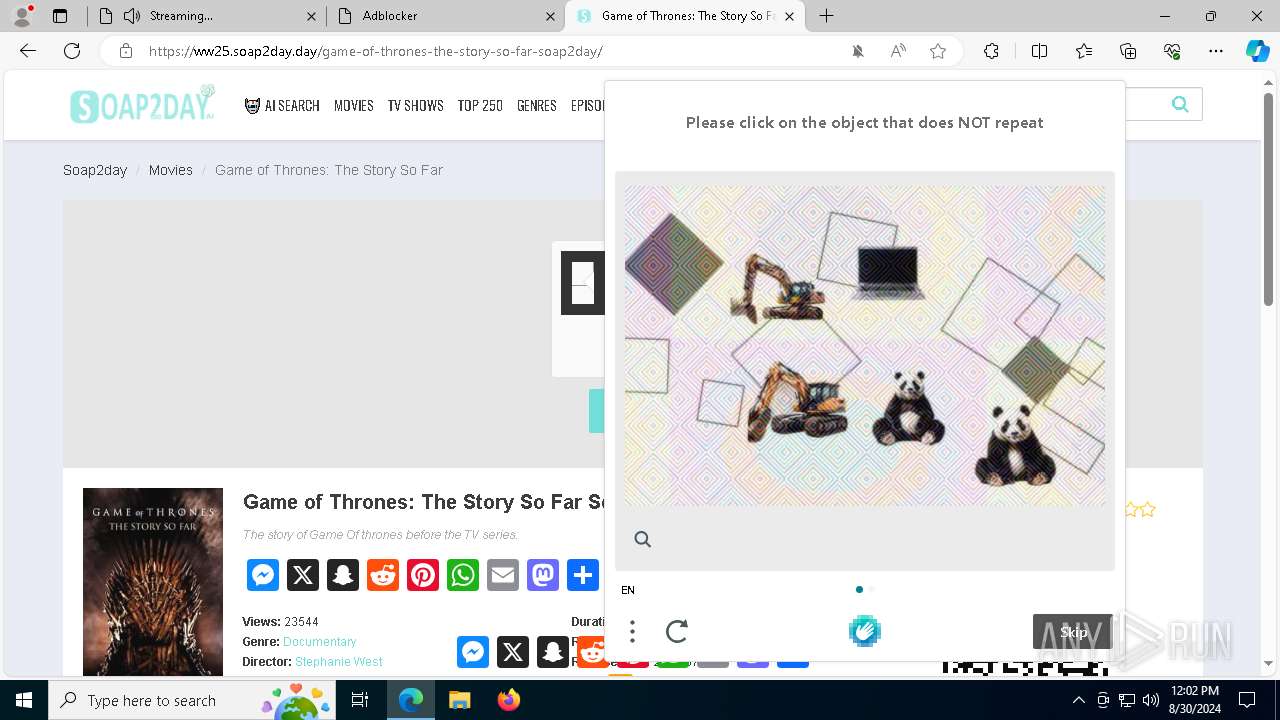The width and height of the screenshot is (1280, 720).
Task: Close the Game of Thrones tab
Action: pyautogui.click(x=789, y=16)
